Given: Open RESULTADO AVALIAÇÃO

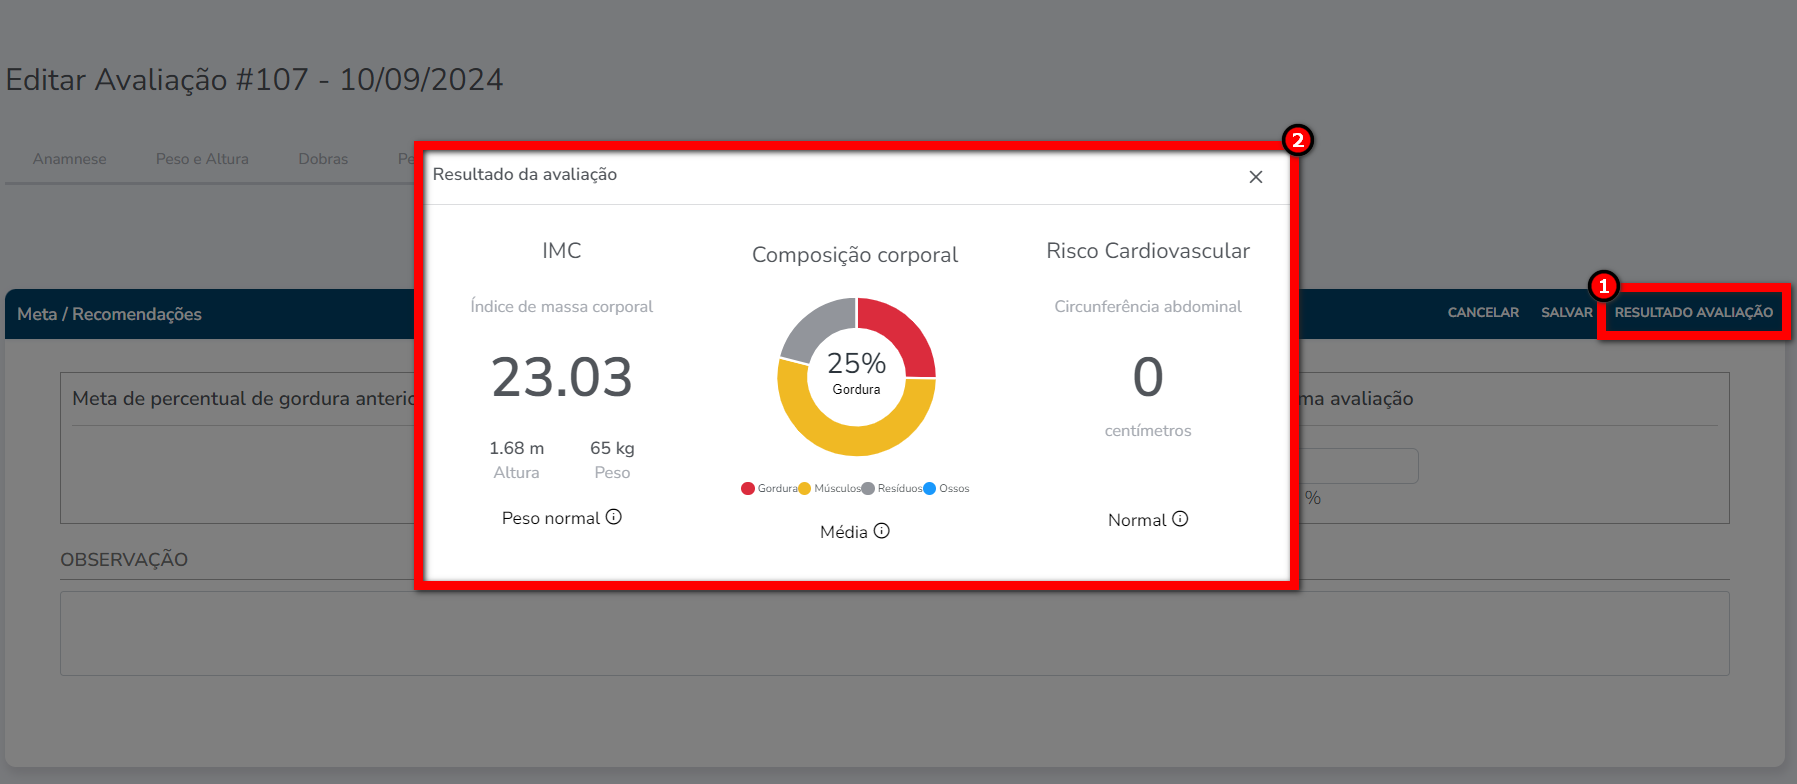Looking at the screenshot, I should (1693, 312).
